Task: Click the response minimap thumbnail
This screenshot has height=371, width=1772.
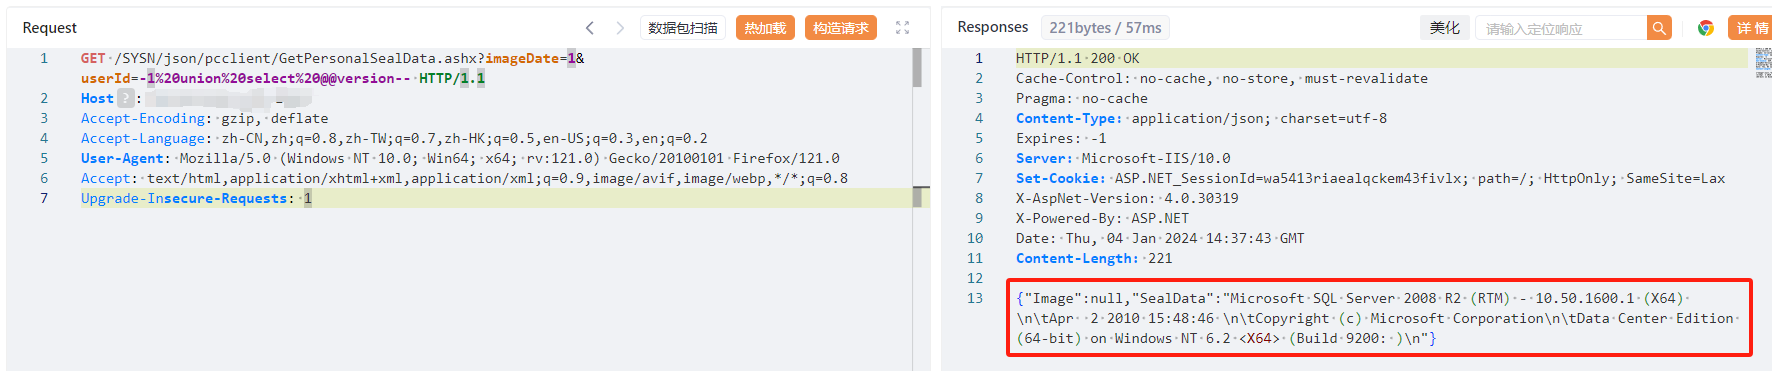Action: click(x=1763, y=63)
